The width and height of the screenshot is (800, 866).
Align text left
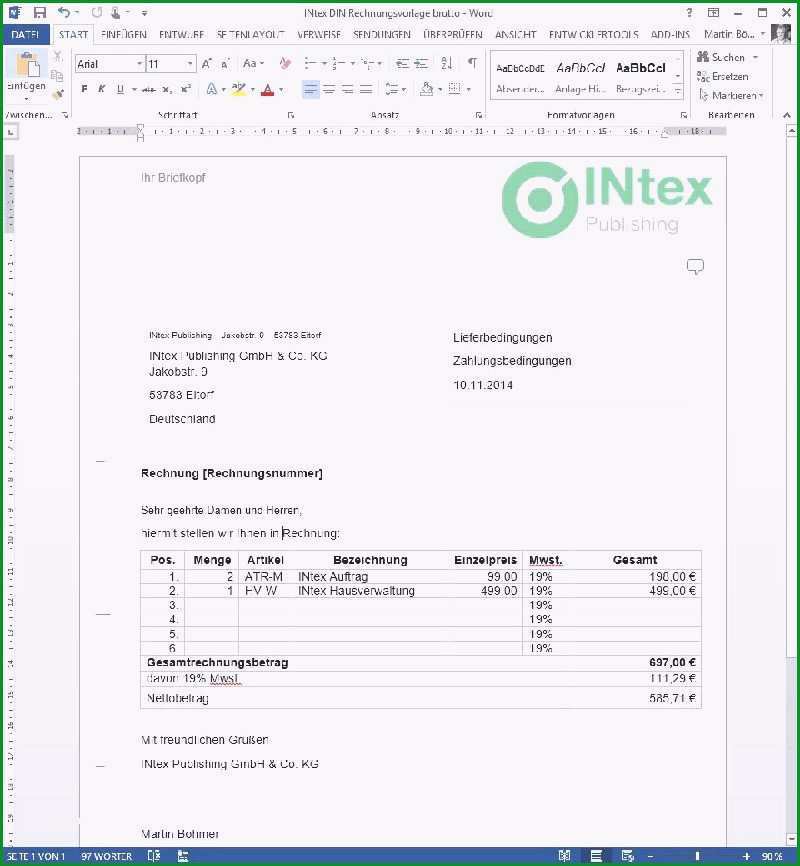(x=310, y=89)
